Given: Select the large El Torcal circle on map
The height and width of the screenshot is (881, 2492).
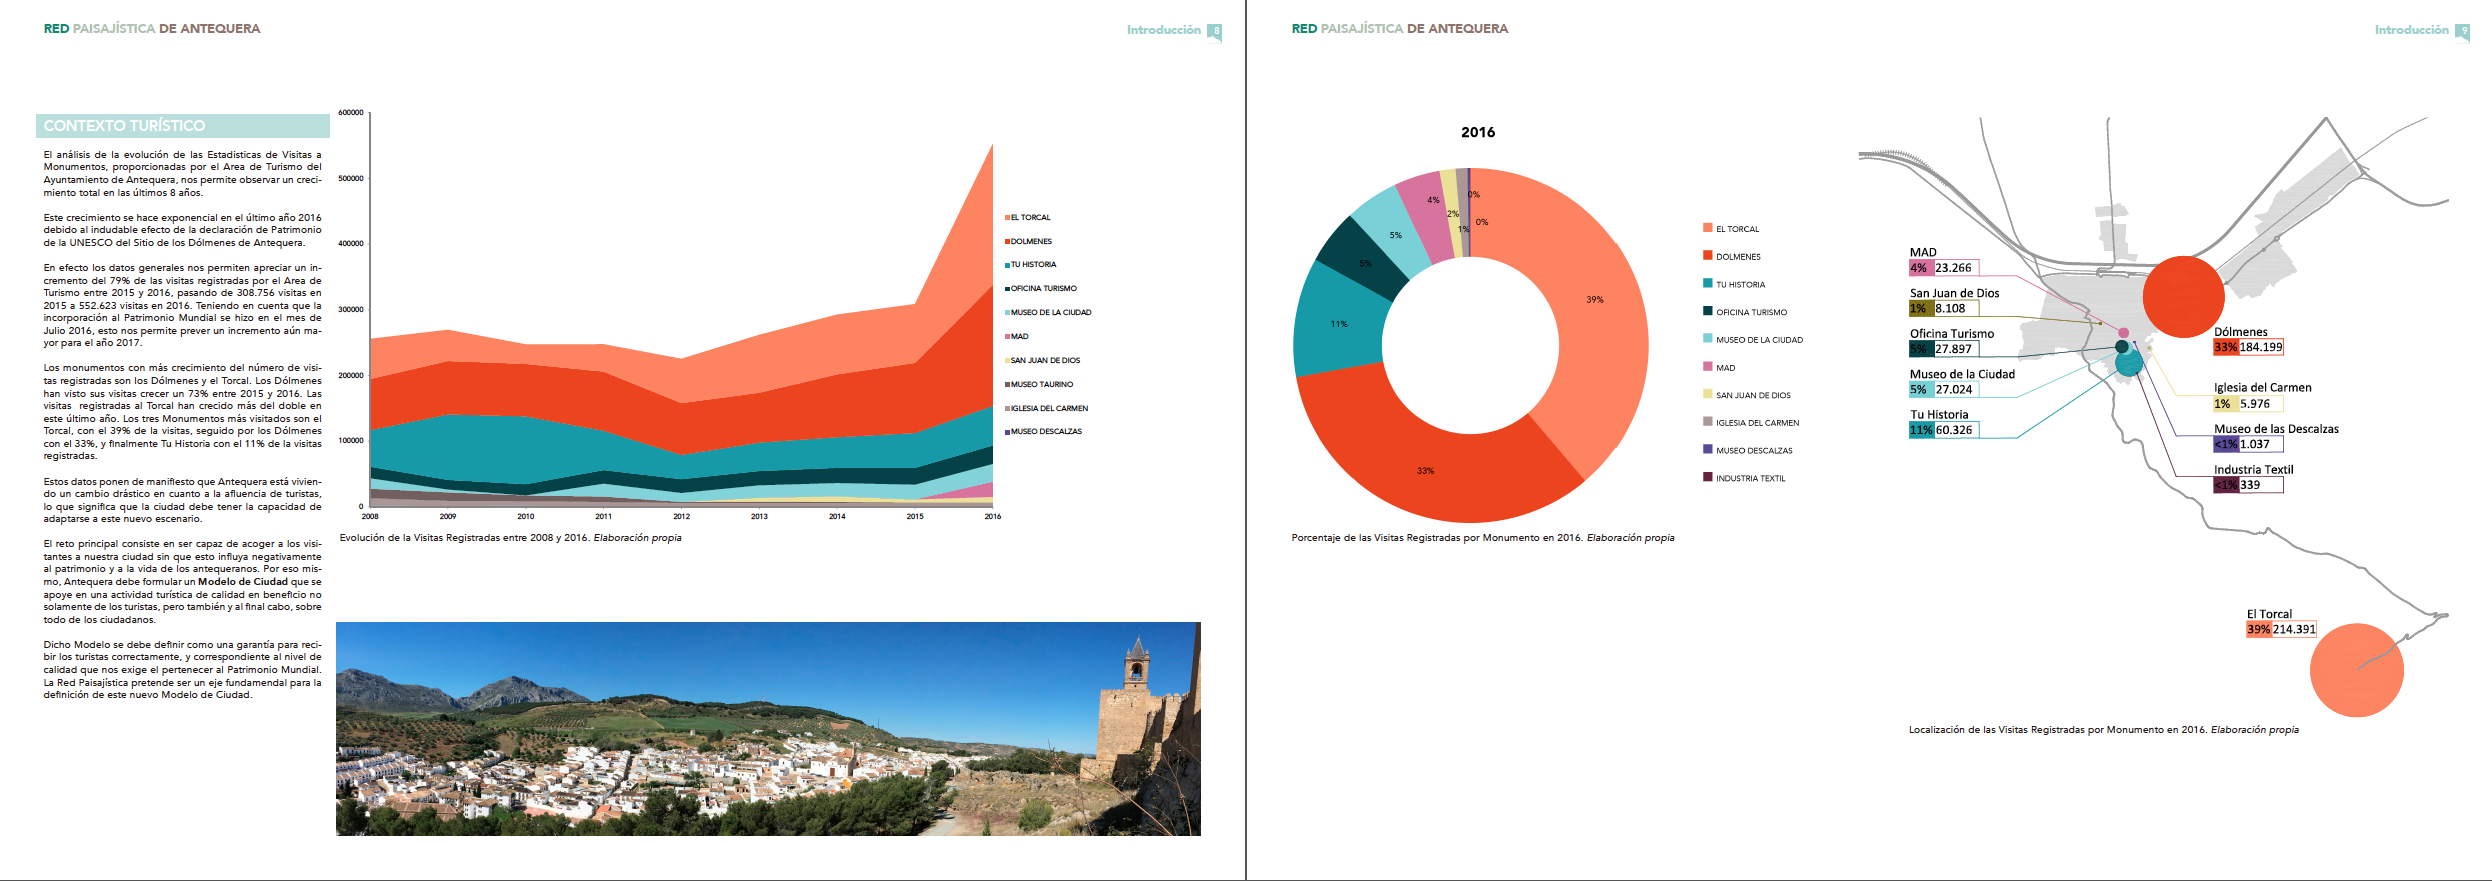Looking at the screenshot, I should coord(2356,670).
